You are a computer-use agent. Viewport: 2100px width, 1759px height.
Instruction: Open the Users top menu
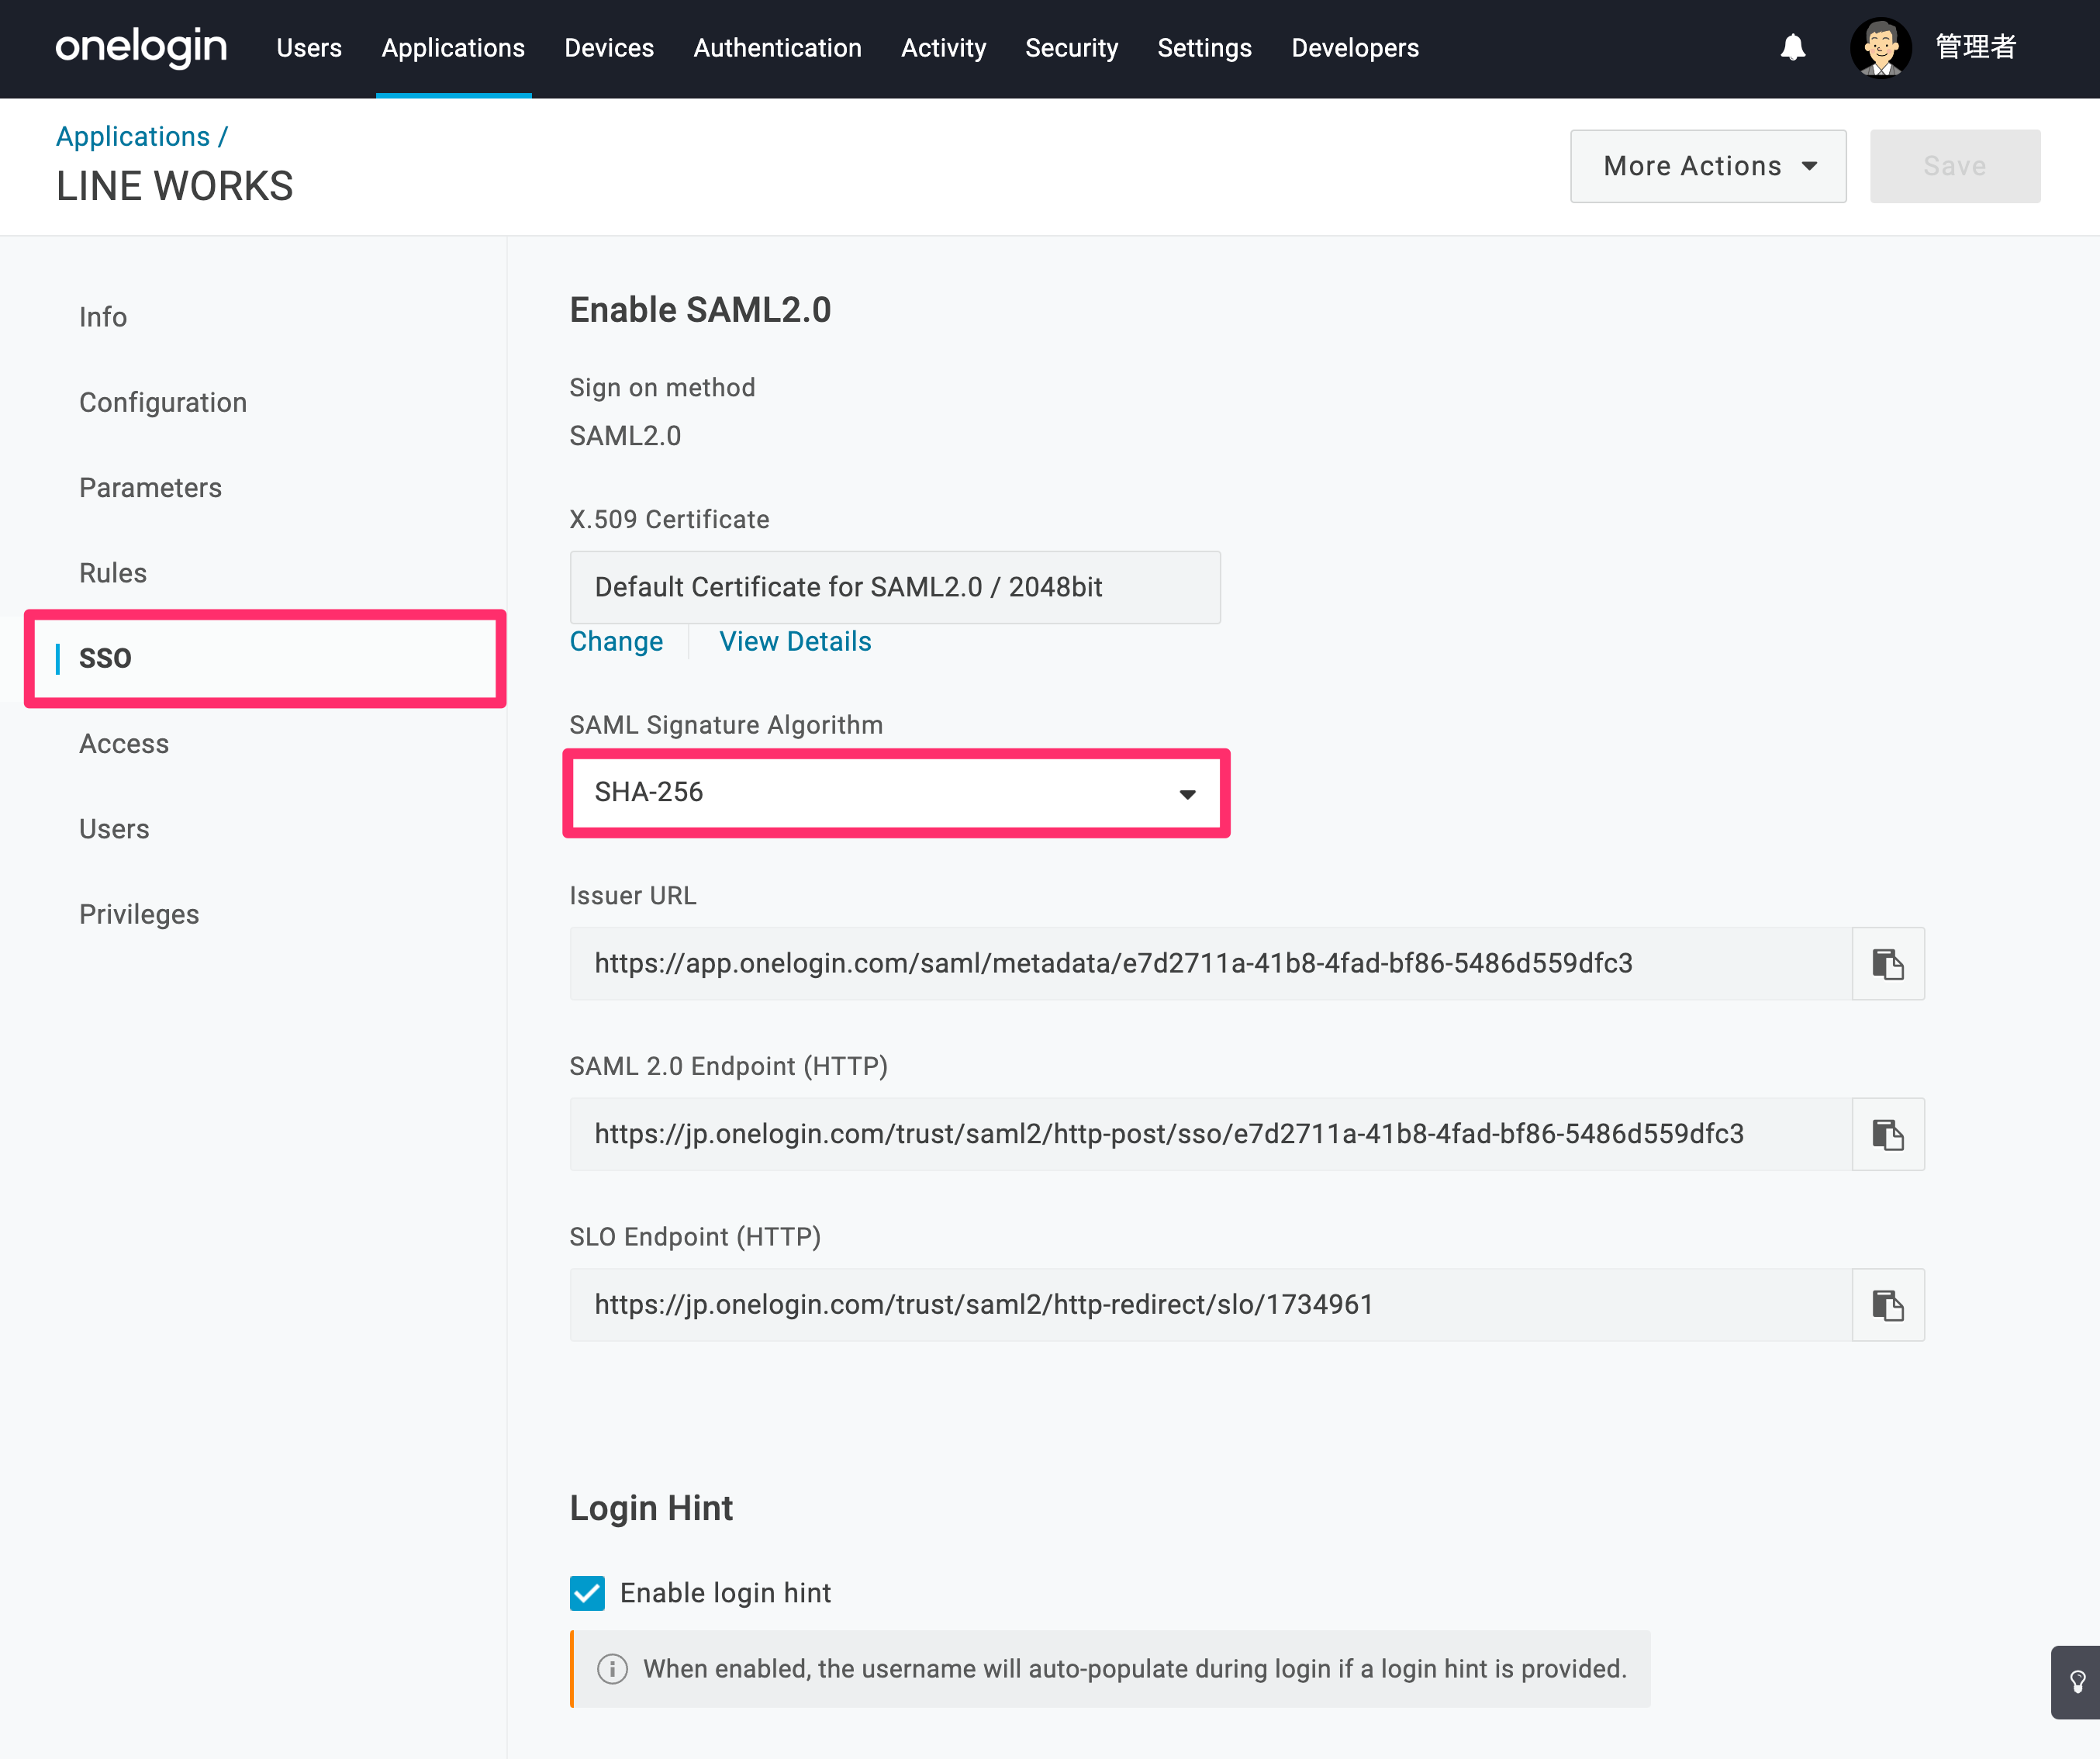(x=309, y=48)
